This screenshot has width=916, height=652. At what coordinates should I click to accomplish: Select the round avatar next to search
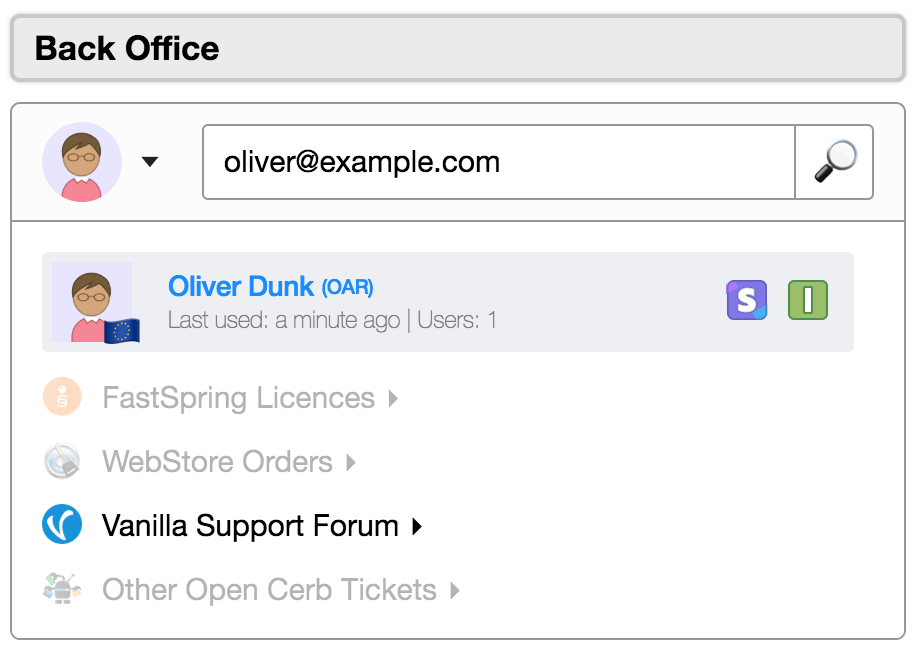coord(82,161)
